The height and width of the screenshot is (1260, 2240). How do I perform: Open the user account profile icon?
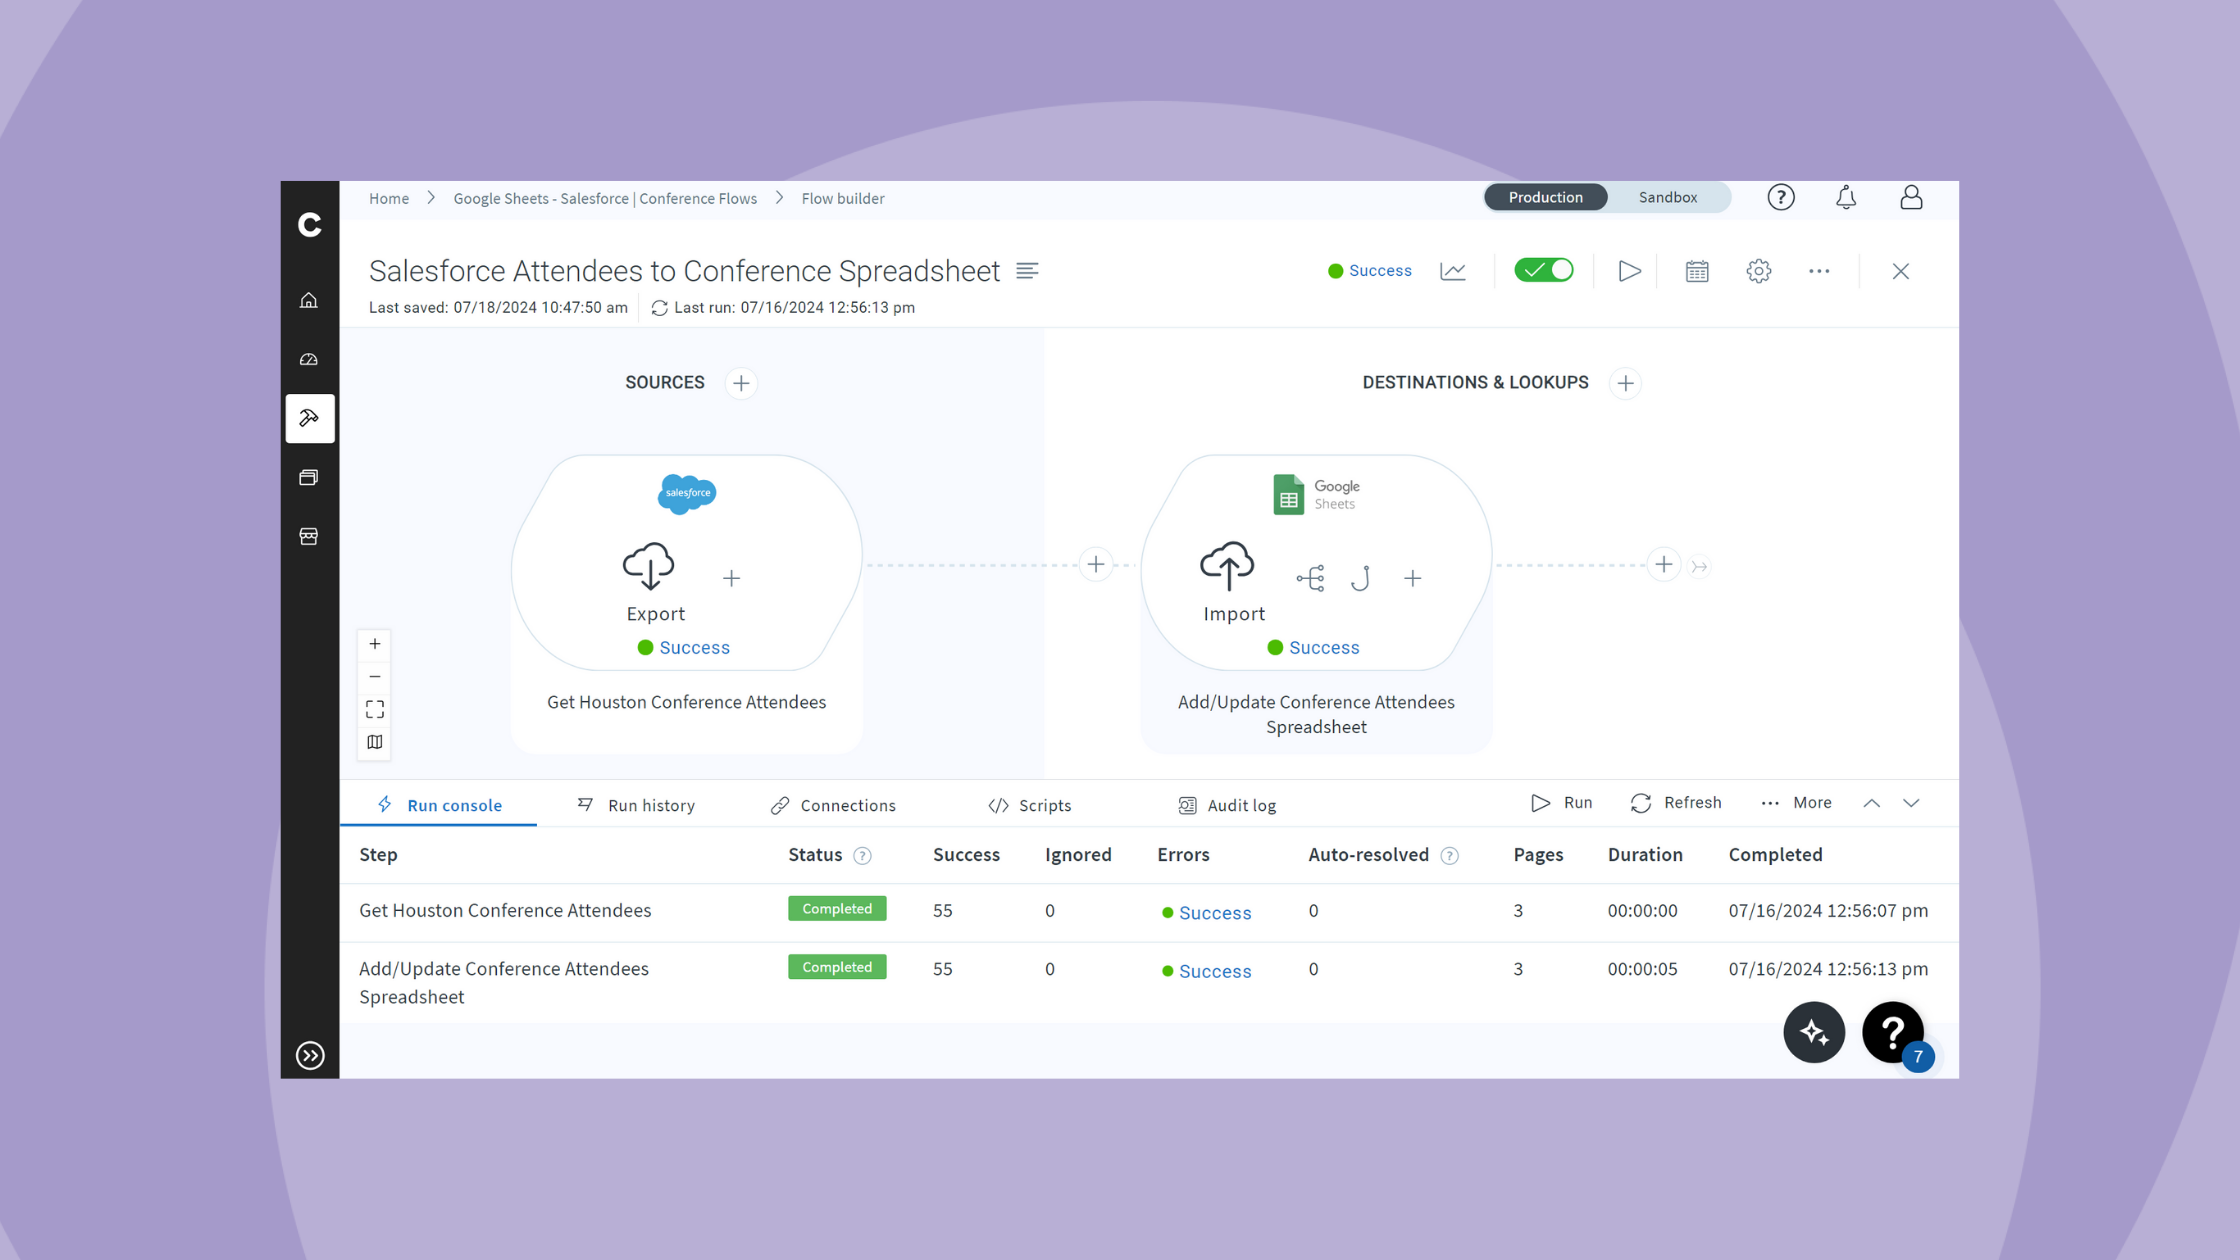pos(1911,198)
